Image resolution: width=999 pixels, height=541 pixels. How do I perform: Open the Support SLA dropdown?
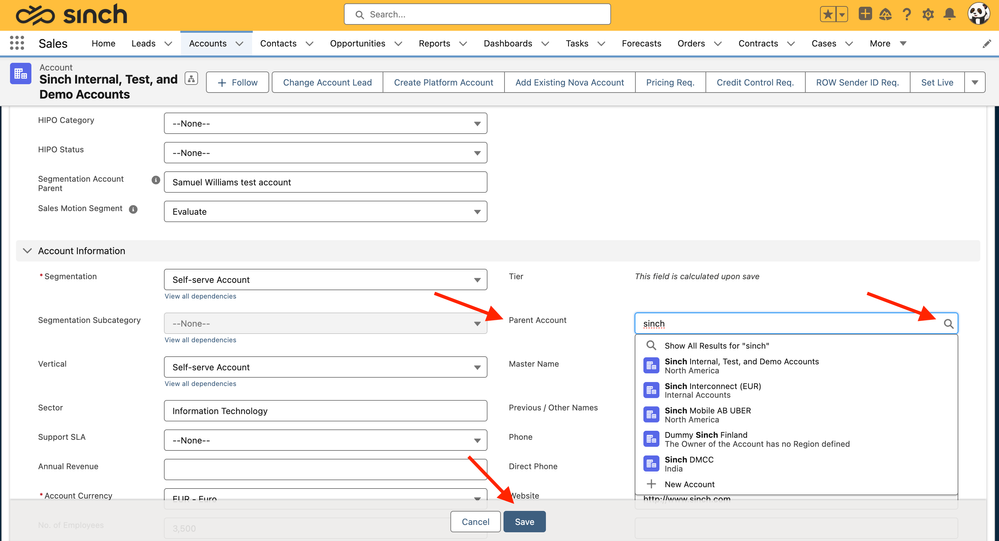pyautogui.click(x=326, y=440)
